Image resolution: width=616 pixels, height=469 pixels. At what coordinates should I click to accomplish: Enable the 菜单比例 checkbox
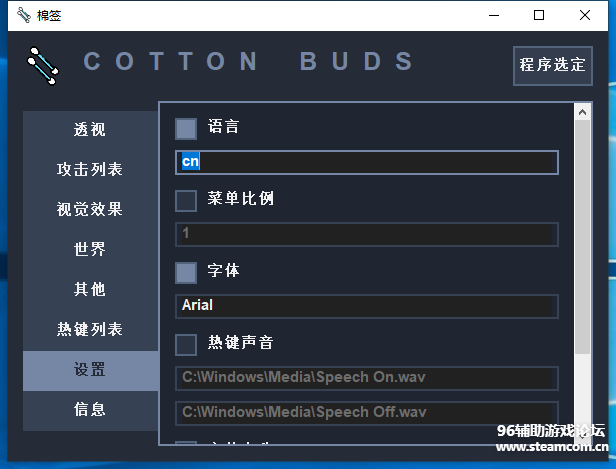coord(186,201)
